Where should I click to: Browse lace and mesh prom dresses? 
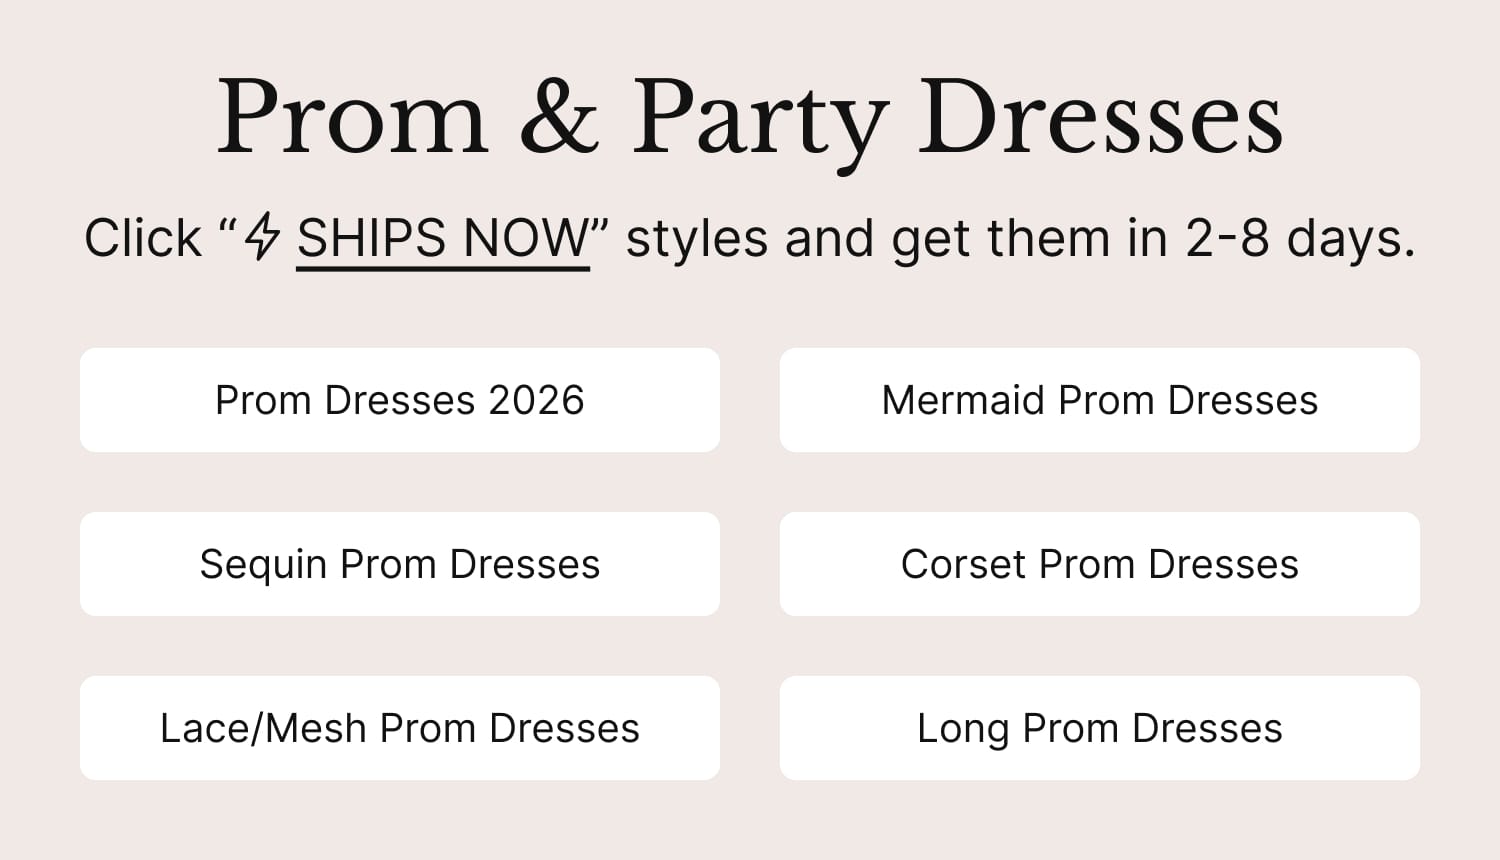coord(400,728)
